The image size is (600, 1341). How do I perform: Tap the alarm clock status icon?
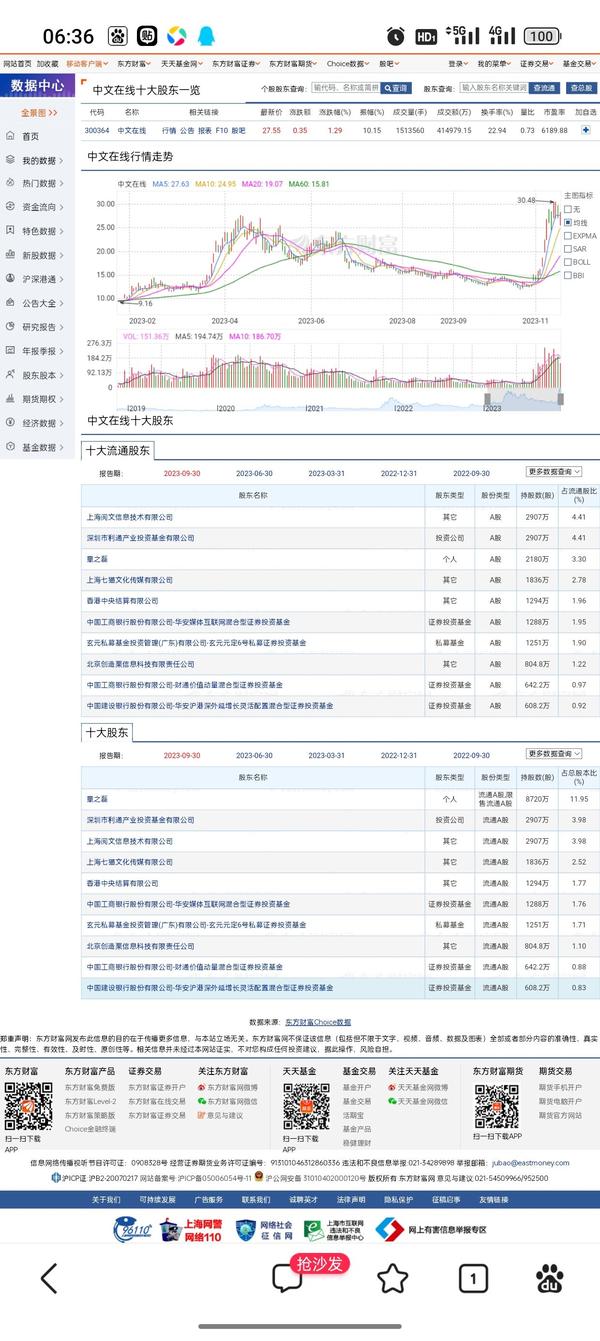tap(396, 36)
